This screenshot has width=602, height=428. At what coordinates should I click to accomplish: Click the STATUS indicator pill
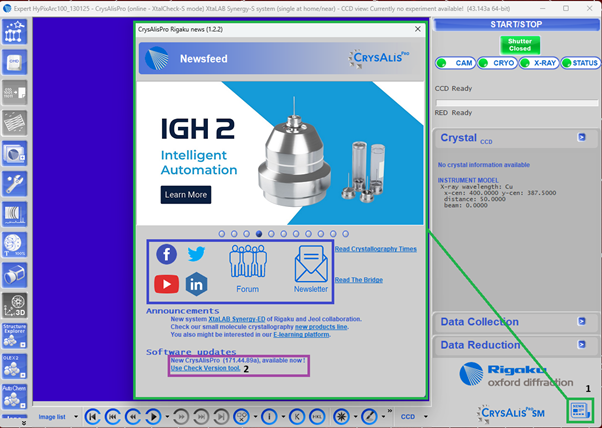tap(580, 63)
